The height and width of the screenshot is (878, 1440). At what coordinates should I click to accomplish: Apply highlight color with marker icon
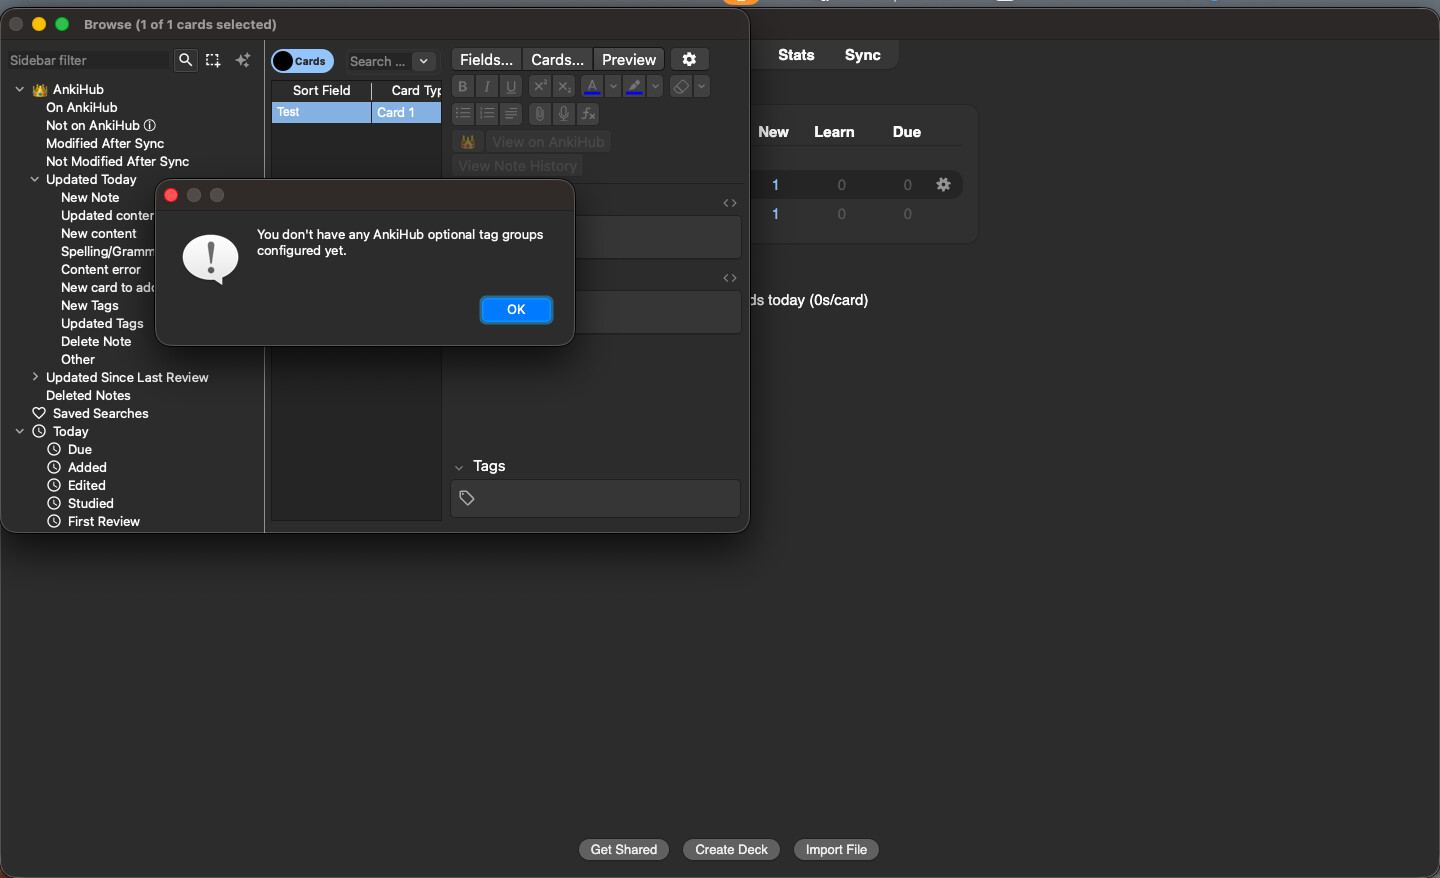(x=634, y=87)
